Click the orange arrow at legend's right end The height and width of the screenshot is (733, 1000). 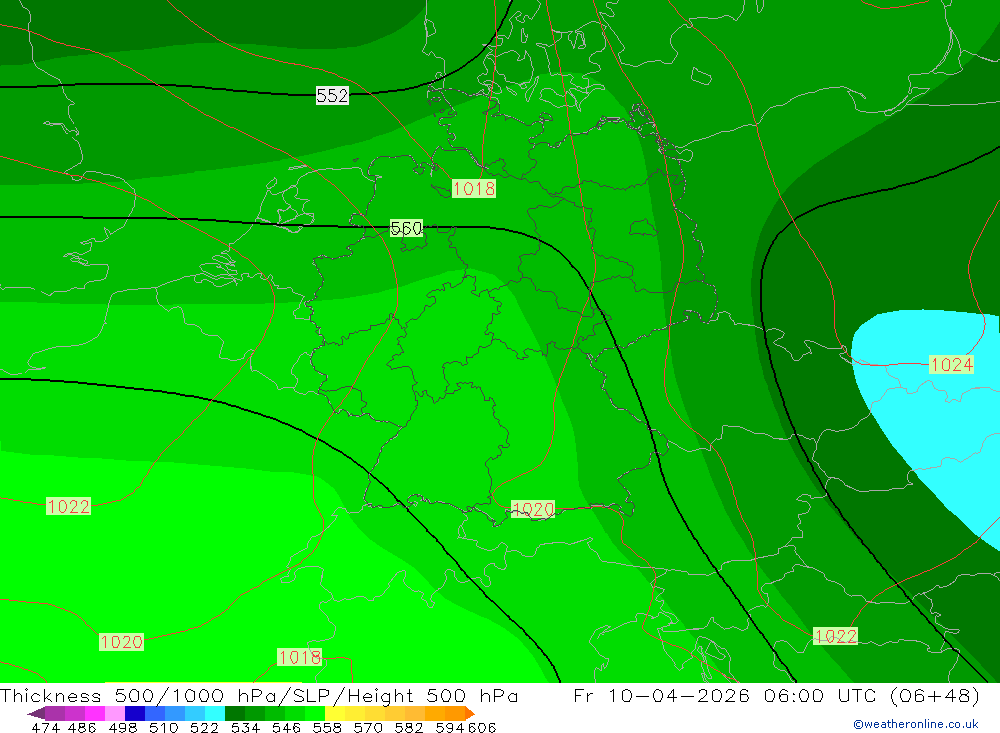click(469, 713)
